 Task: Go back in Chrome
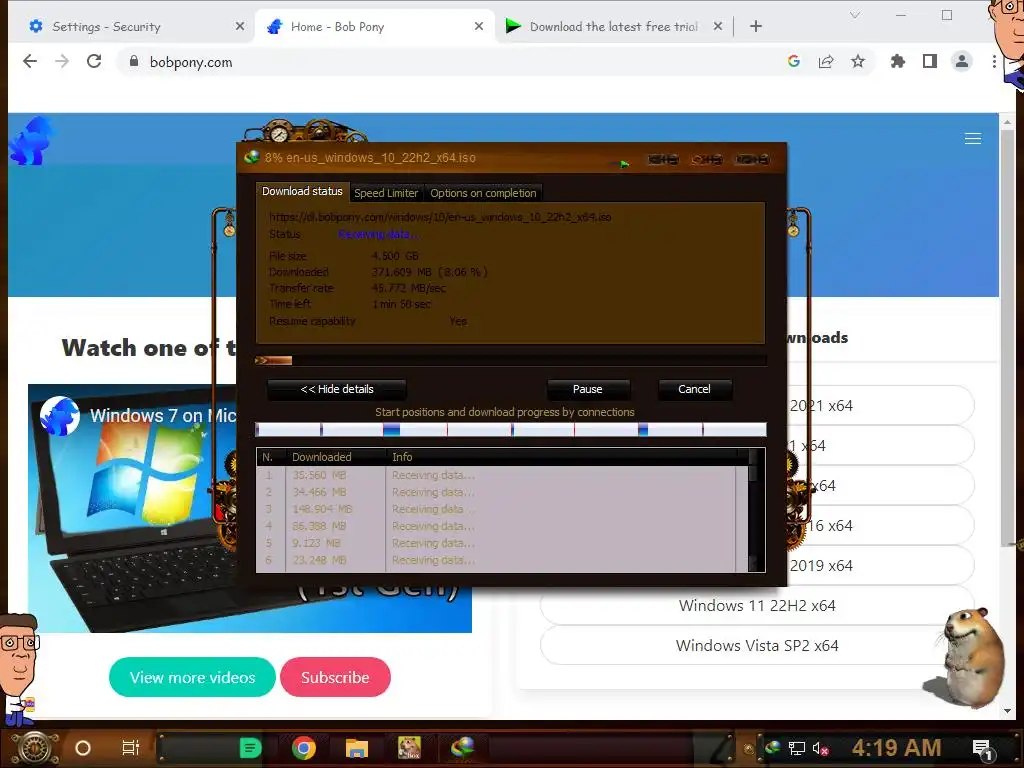(30, 61)
